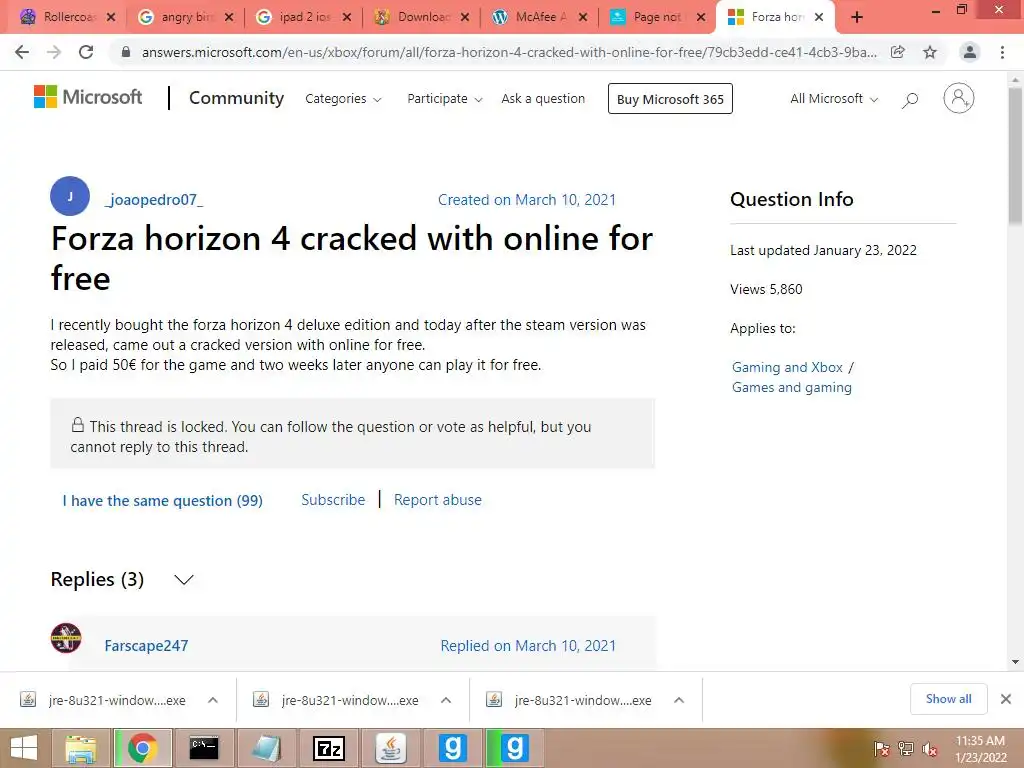Screen dimensions: 1024x768
Task: Bookmark this page with the star icon
Action: point(930,52)
